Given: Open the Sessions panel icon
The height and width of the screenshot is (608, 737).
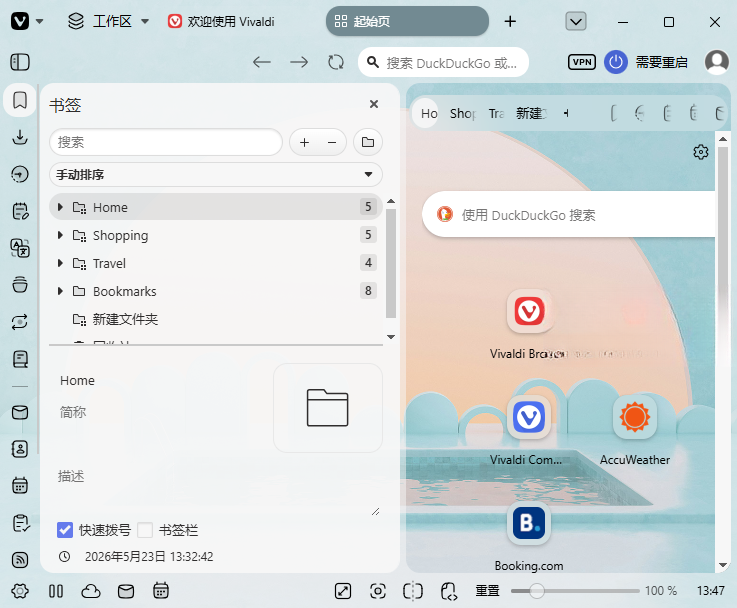Looking at the screenshot, I should point(20,322).
